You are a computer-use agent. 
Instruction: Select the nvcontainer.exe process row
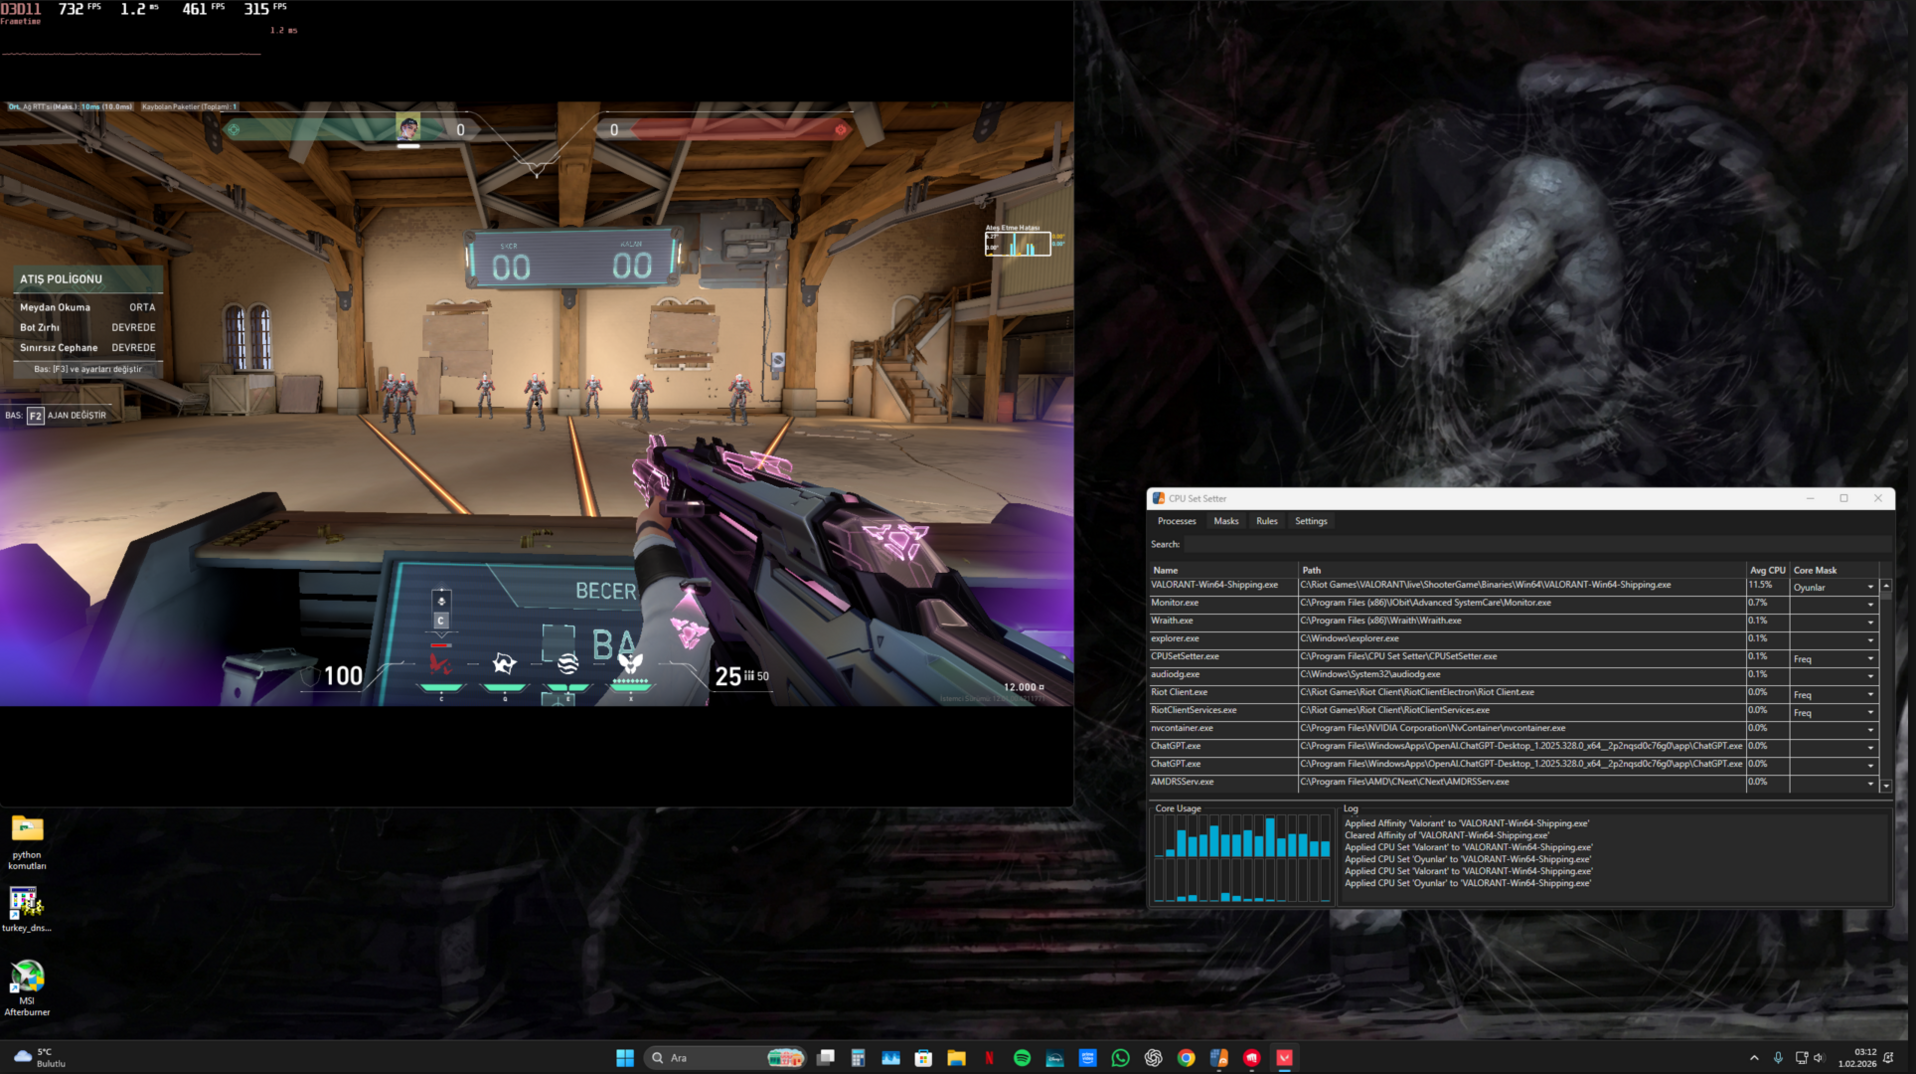coord(1514,728)
